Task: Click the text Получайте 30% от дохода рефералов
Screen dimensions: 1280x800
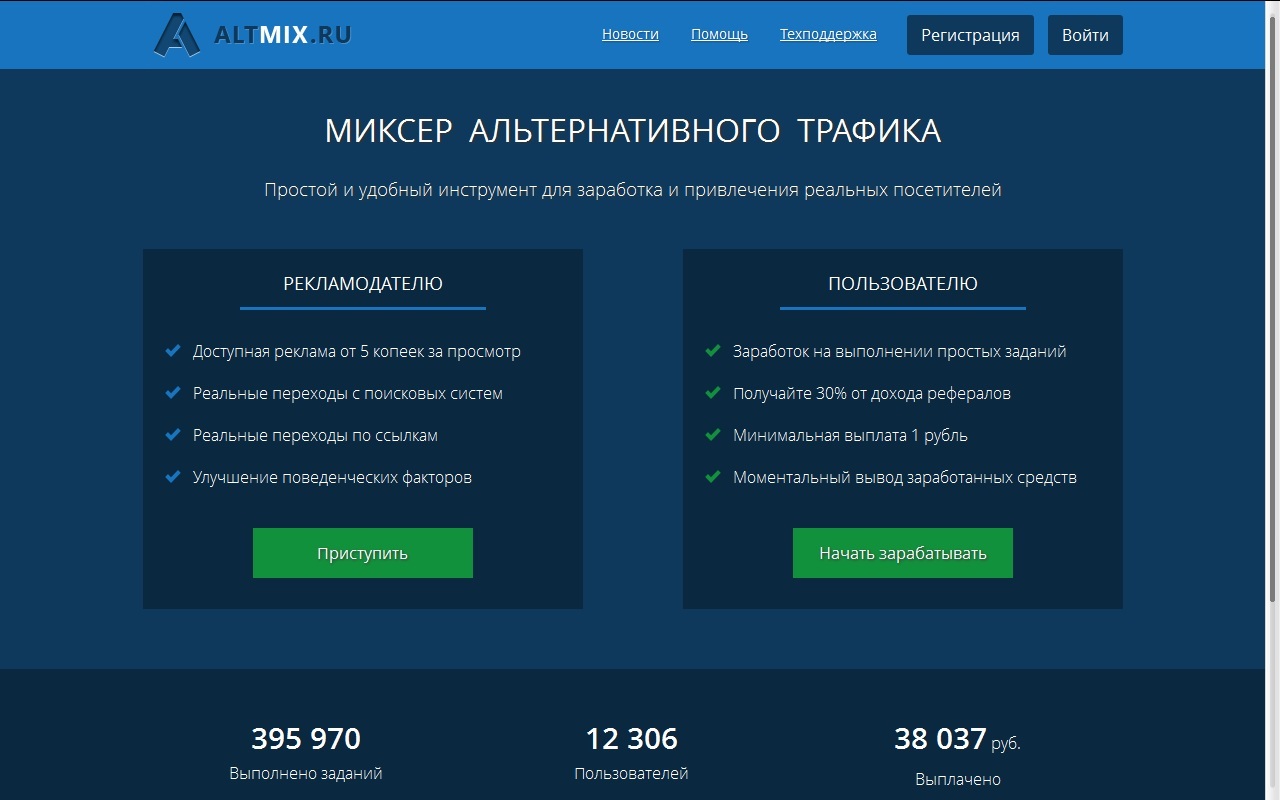Action: tap(872, 394)
